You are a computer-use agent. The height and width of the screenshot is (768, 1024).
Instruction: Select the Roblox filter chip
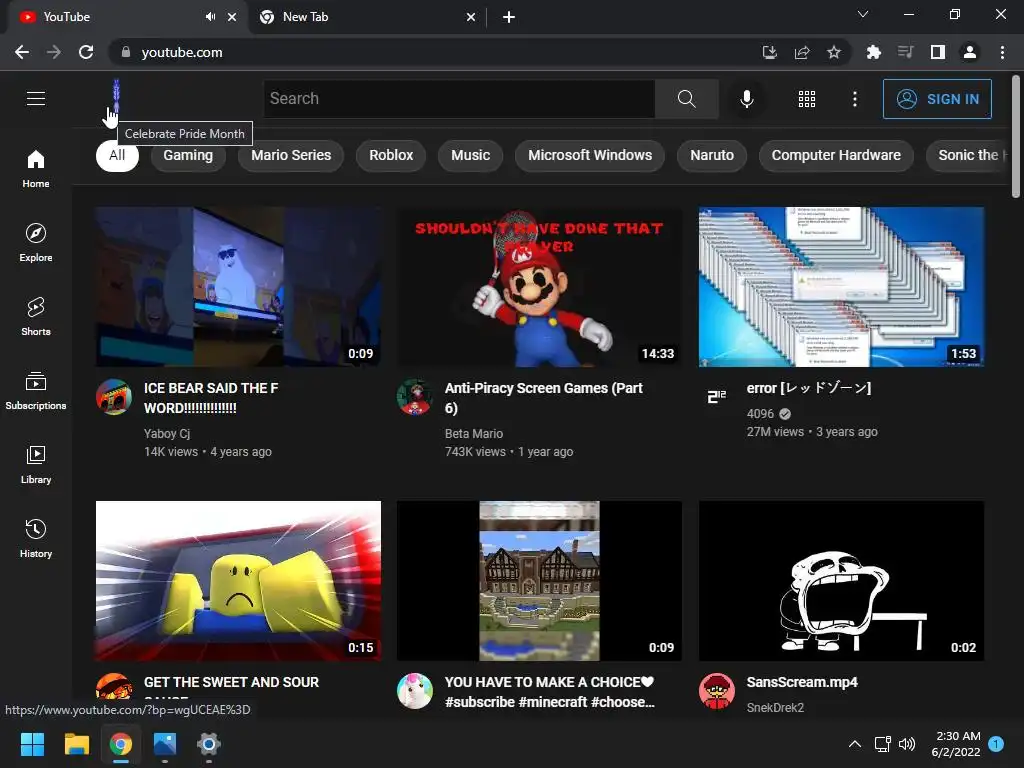point(391,155)
